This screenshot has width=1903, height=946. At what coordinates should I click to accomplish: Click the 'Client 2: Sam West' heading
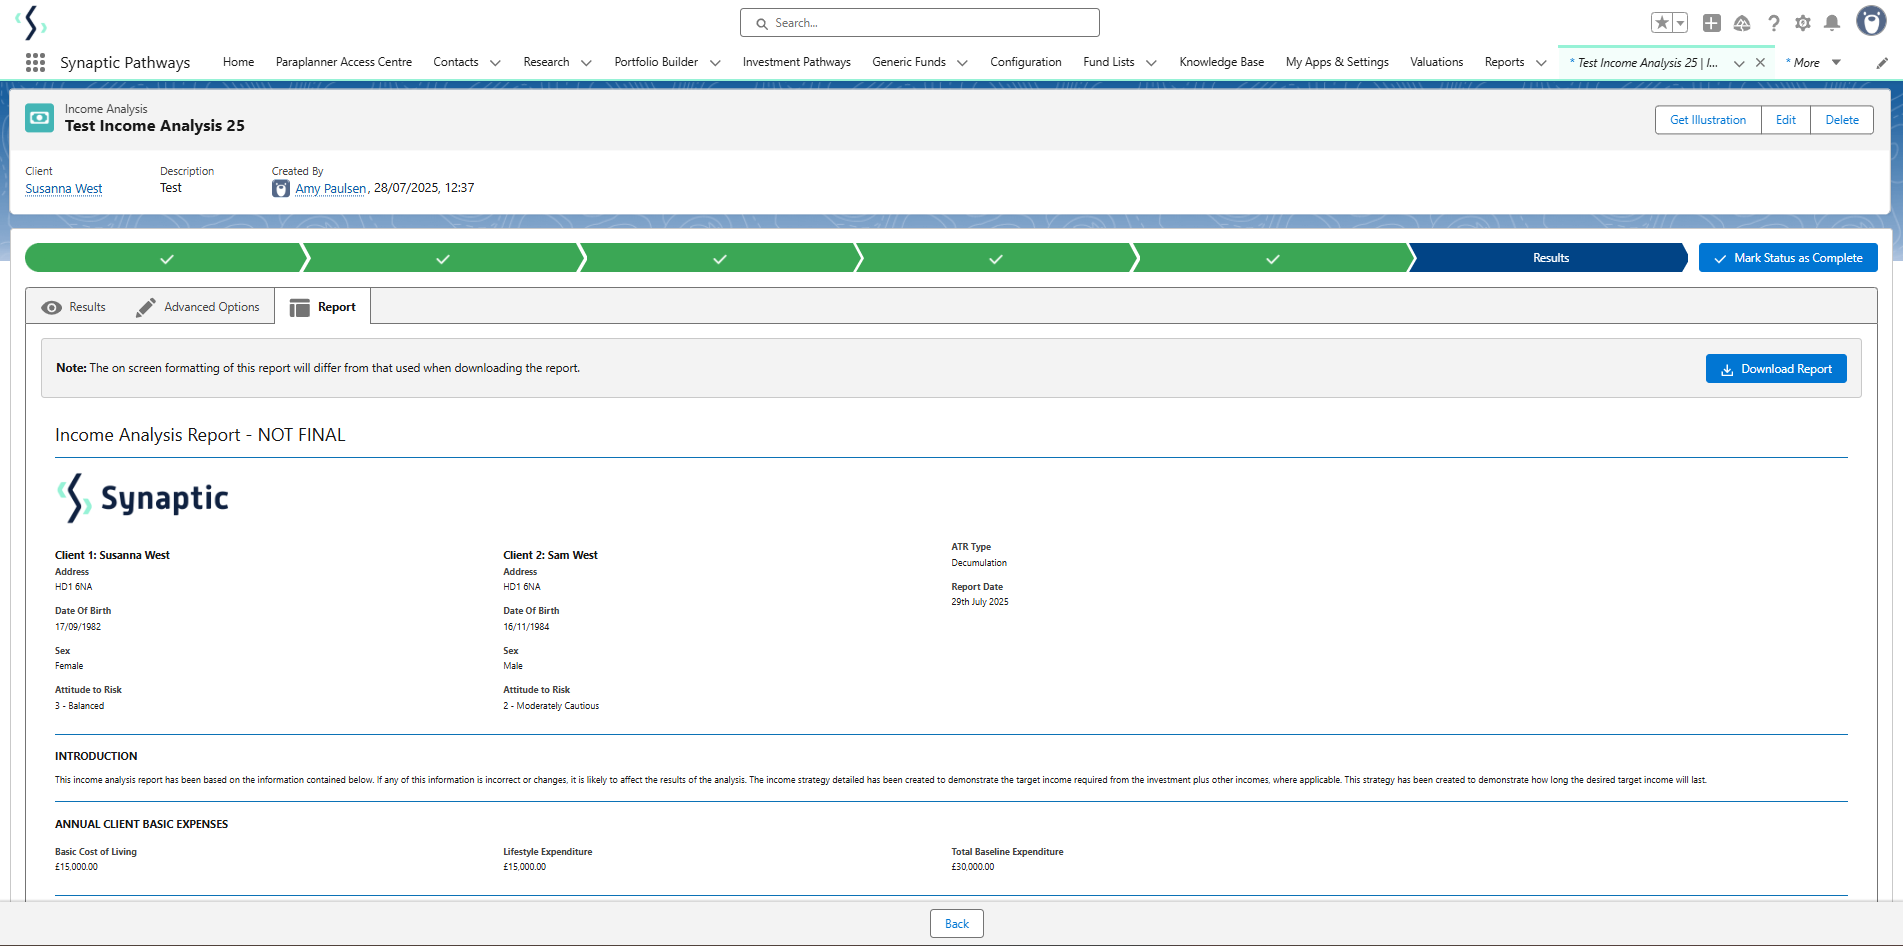pos(550,555)
